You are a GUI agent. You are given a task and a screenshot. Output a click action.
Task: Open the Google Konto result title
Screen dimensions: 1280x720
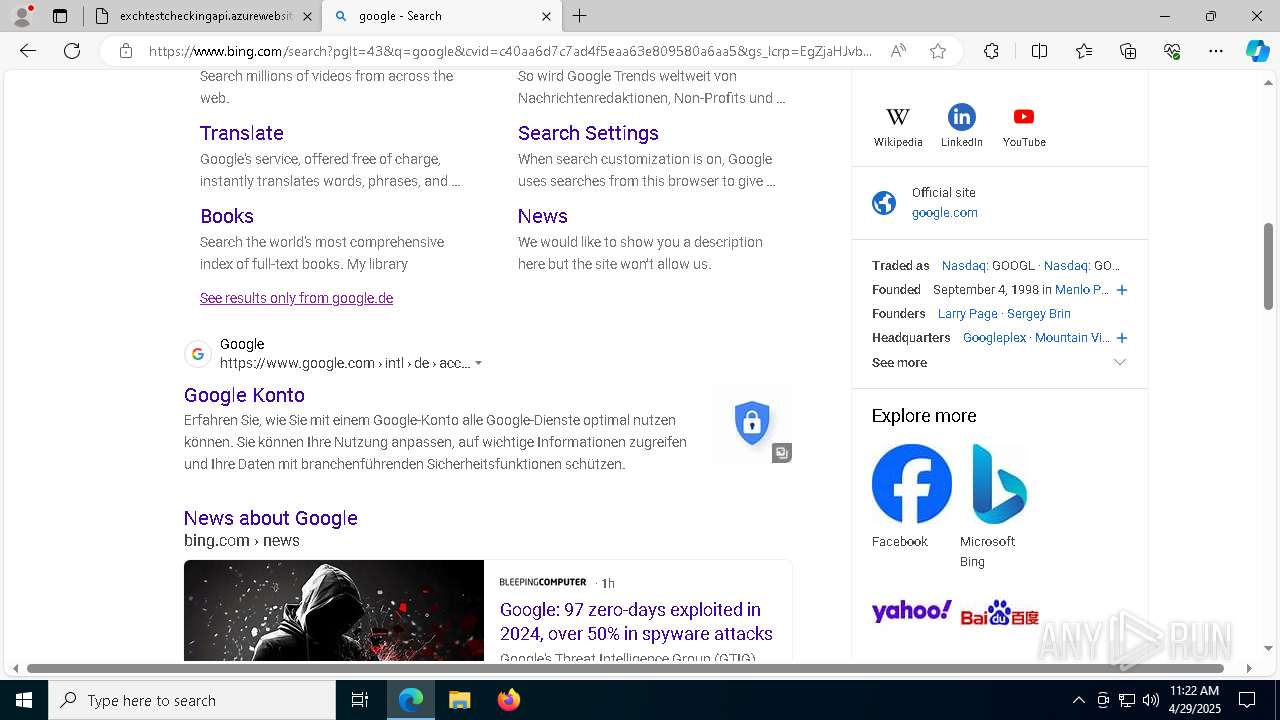point(244,395)
